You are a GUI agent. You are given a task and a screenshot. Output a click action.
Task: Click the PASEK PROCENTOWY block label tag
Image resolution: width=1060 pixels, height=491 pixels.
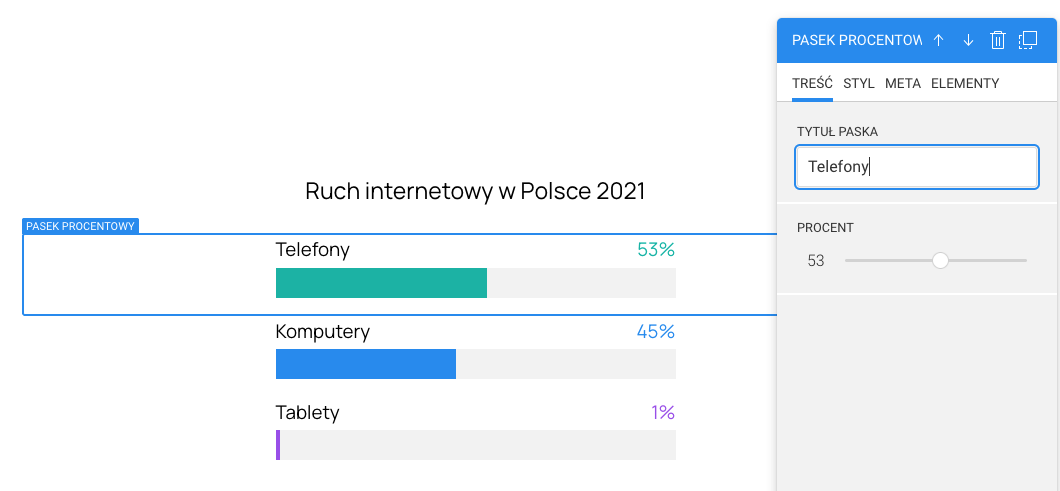click(80, 226)
